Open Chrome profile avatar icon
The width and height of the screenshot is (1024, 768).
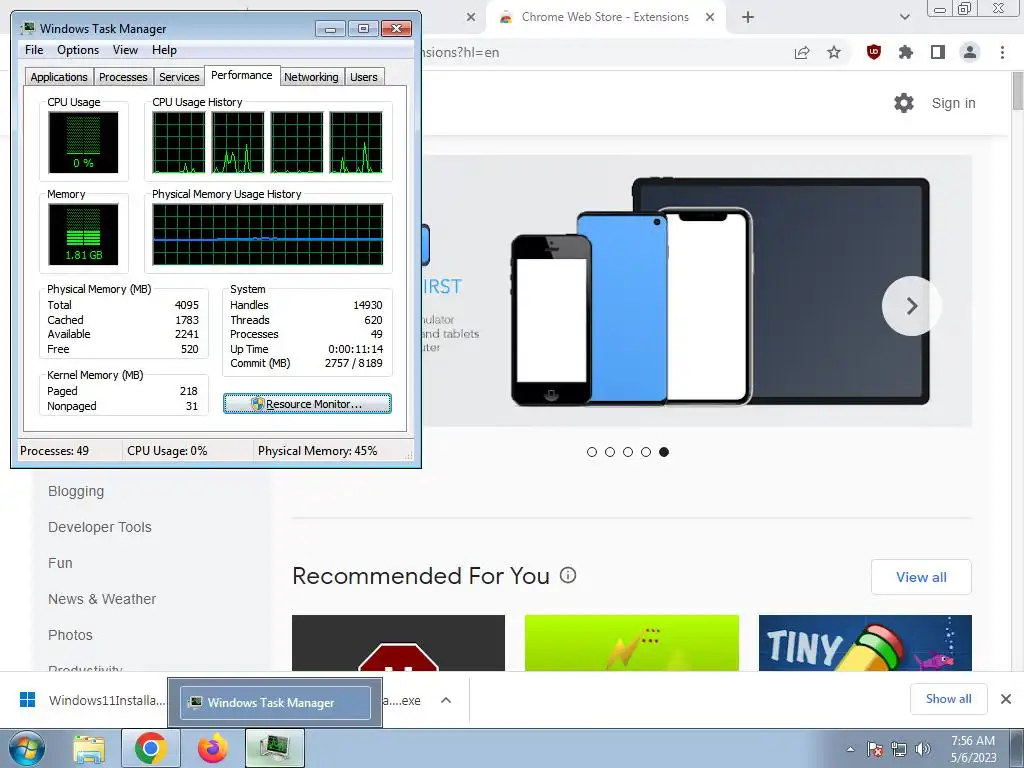970,52
